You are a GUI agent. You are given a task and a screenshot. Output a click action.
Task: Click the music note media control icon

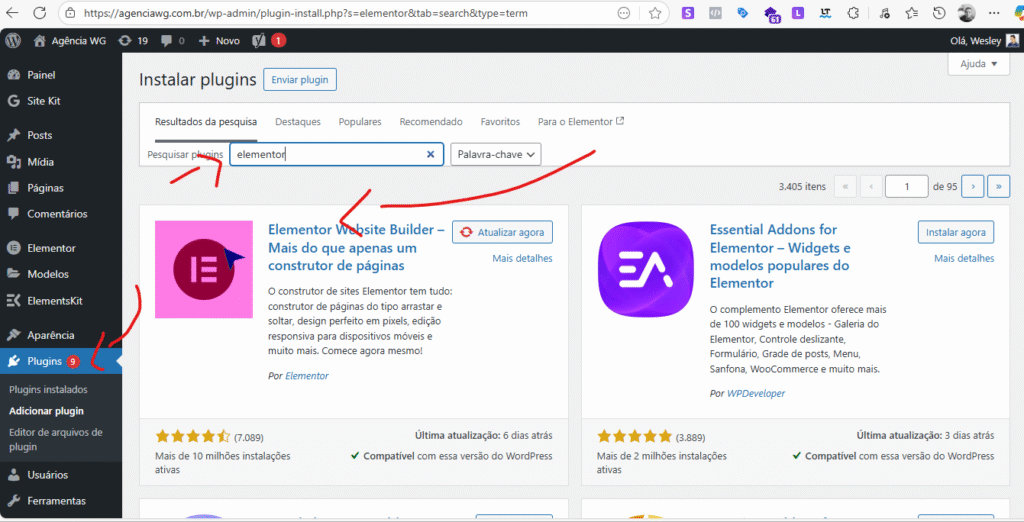[884, 13]
